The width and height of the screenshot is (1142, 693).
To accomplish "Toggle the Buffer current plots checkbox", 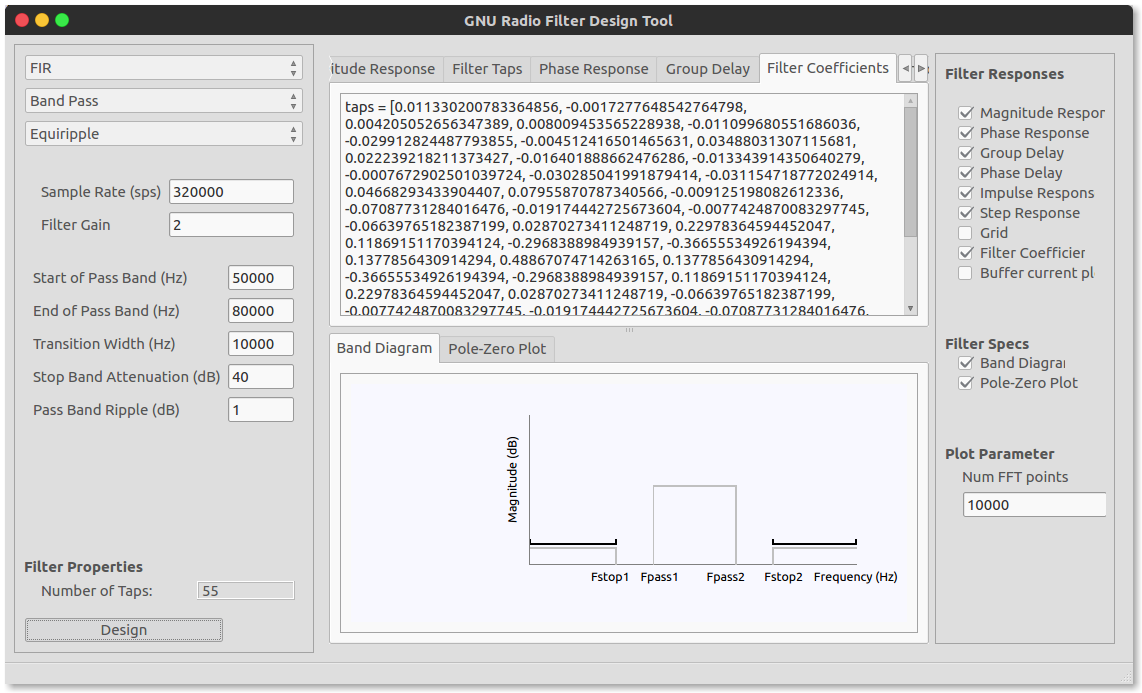I will [x=965, y=273].
